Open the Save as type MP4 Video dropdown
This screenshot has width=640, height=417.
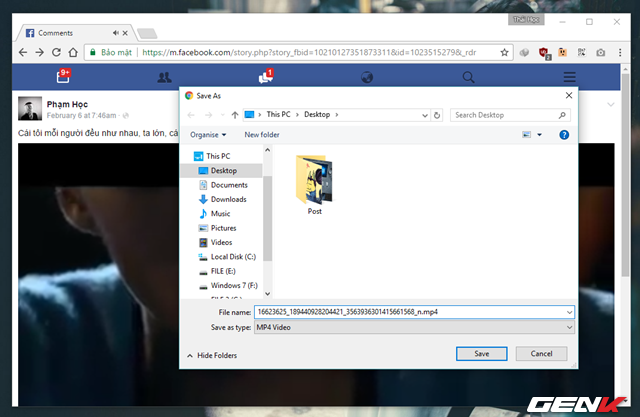click(414, 327)
